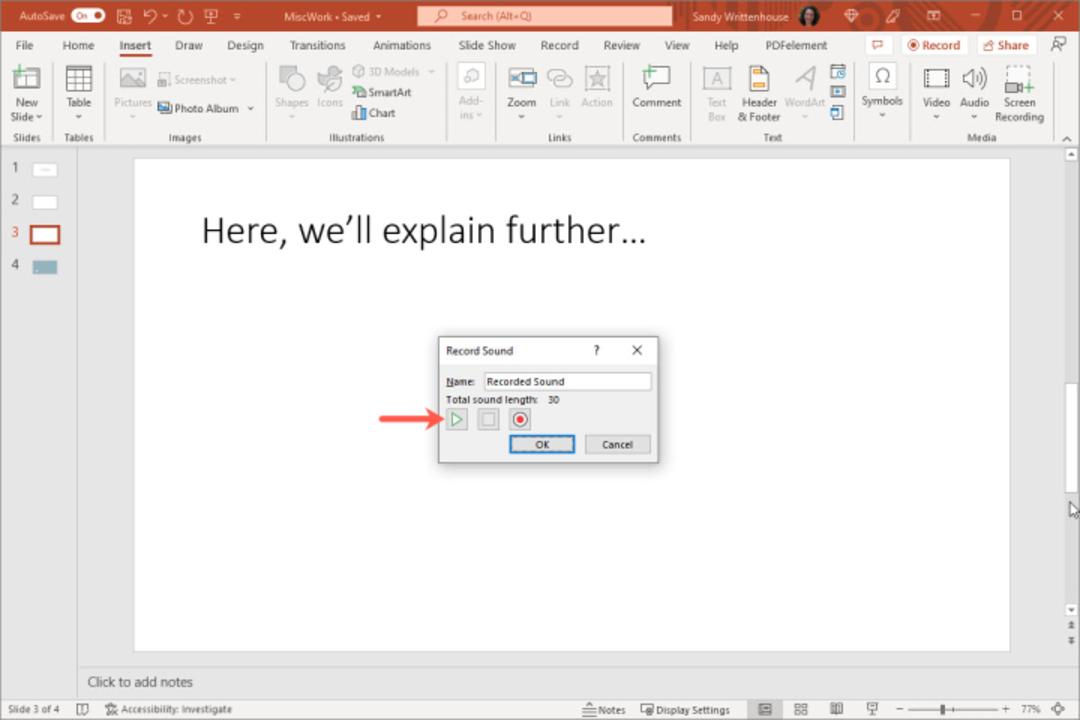Insert a Photo Album
1080x720 pixels.
tap(198, 108)
